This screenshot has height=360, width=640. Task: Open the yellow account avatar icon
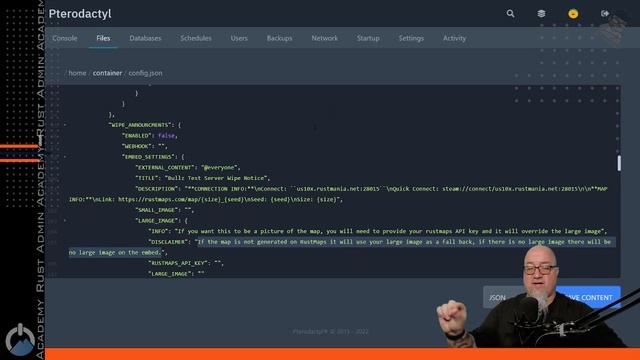pyautogui.click(x=573, y=13)
